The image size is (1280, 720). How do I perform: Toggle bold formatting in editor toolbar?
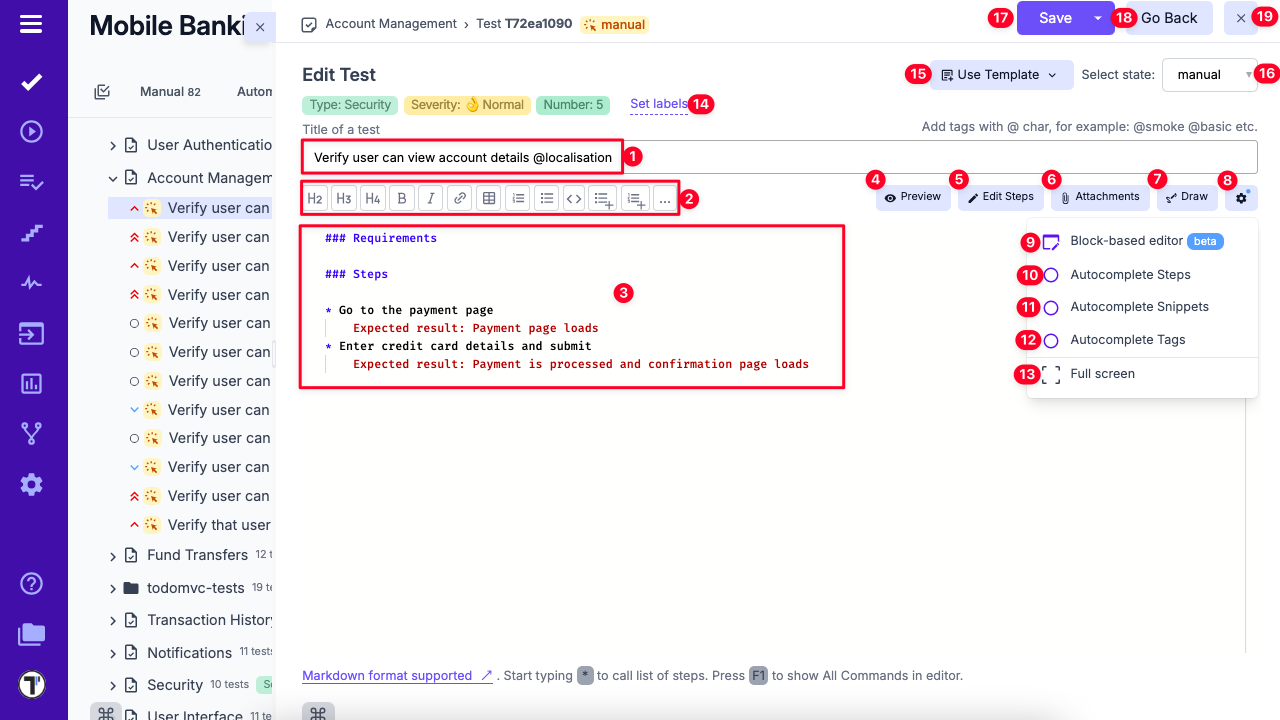(x=402, y=199)
